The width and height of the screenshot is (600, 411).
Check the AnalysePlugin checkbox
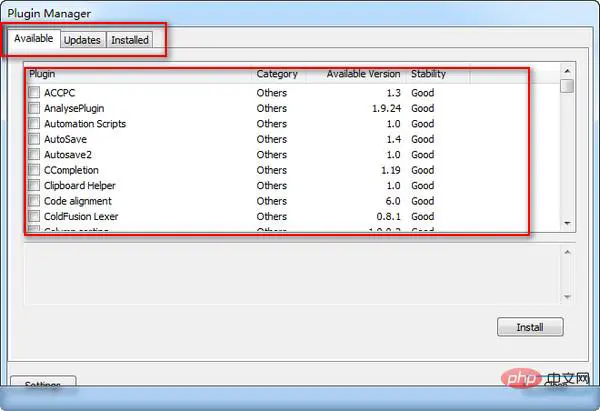point(34,108)
